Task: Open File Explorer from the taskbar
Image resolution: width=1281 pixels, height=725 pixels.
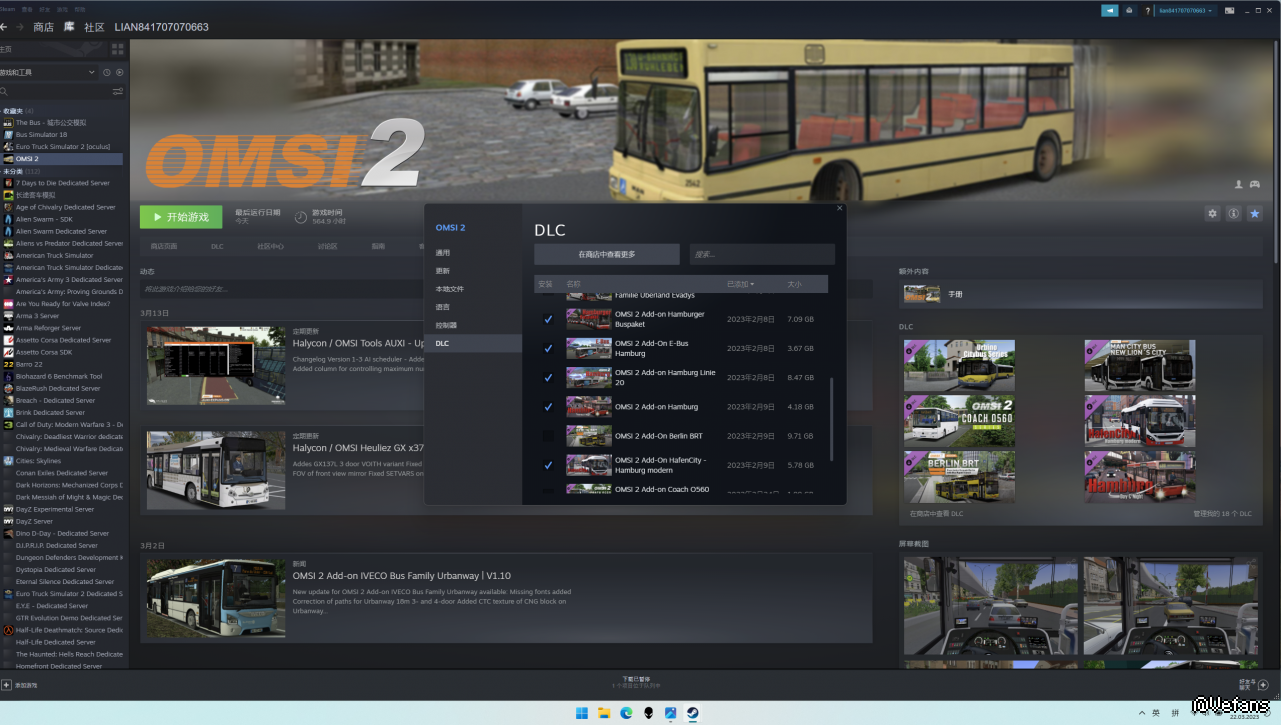Action: click(604, 713)
